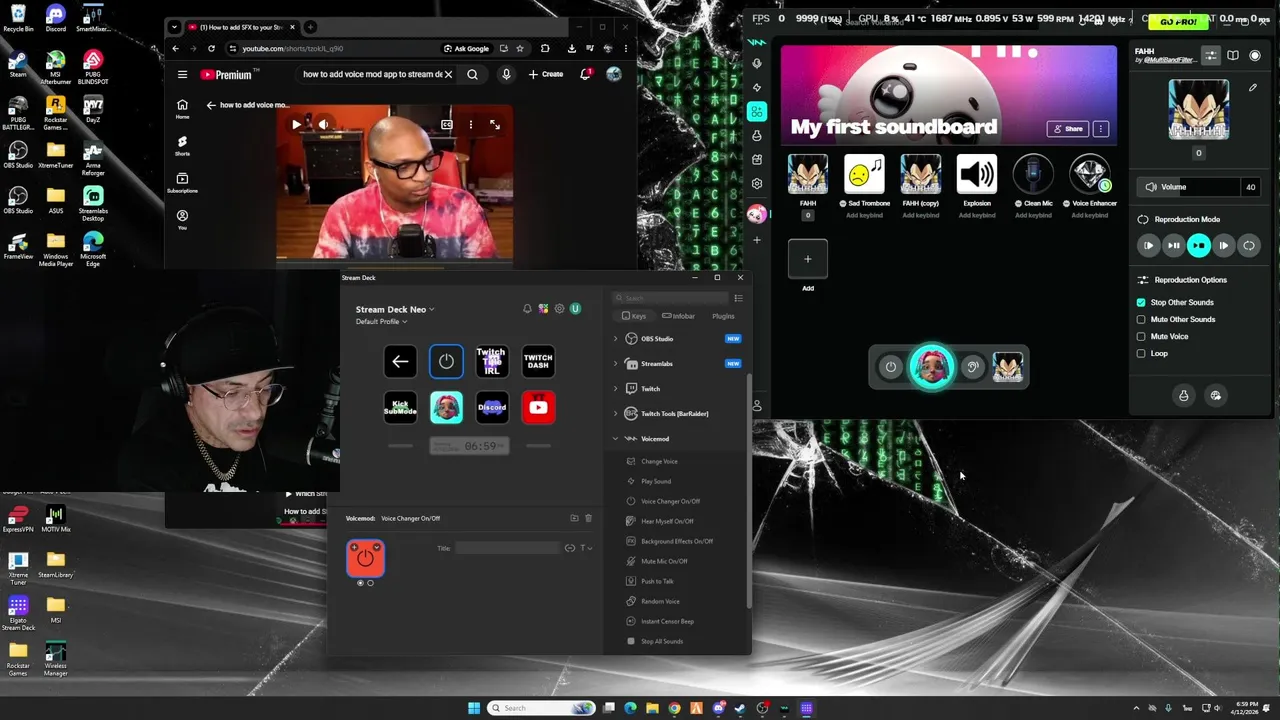Toggle closed captions on the Short
The width and height of the screenshot is (1280, 720).
point(447,124)
